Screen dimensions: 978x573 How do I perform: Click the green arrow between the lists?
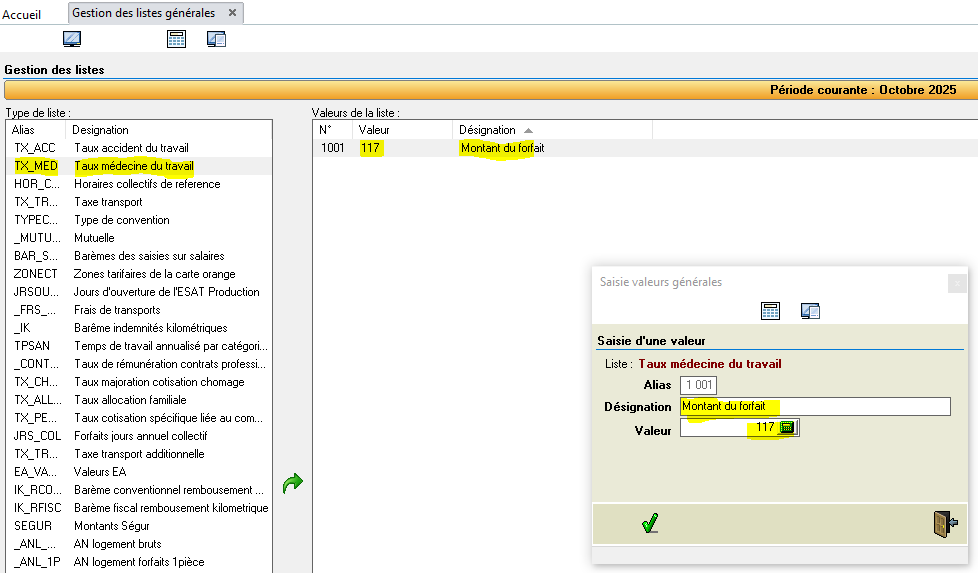[292, 484]
